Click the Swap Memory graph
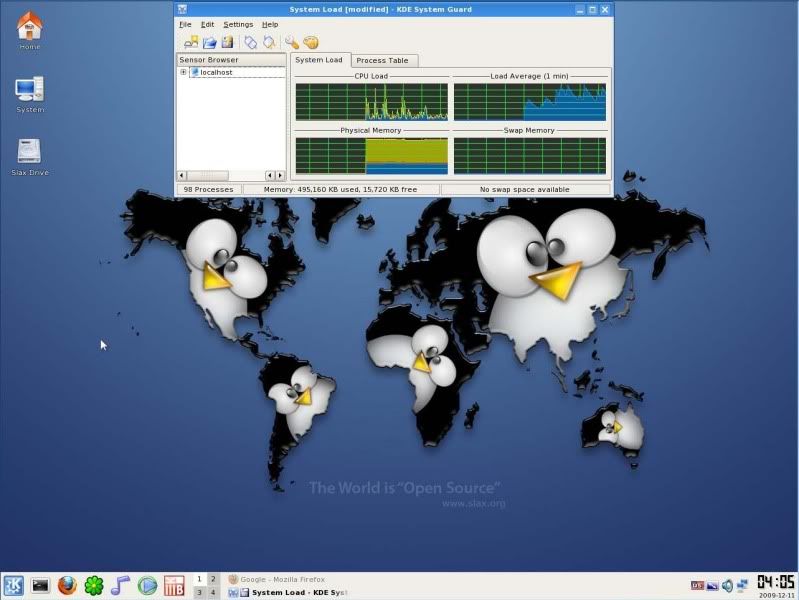The height and width of the screenshot is (600, 799). click(x=530, y=156)
